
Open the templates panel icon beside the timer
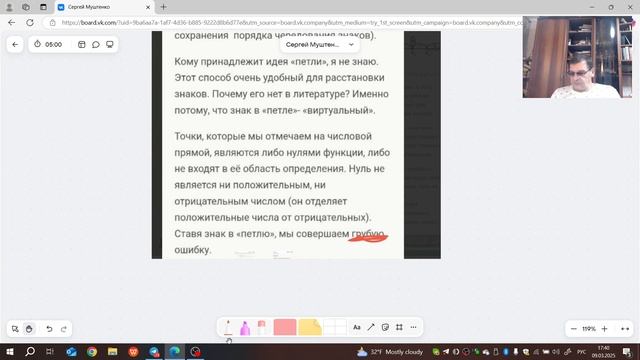pyautogui.click(x=82, y=44)
